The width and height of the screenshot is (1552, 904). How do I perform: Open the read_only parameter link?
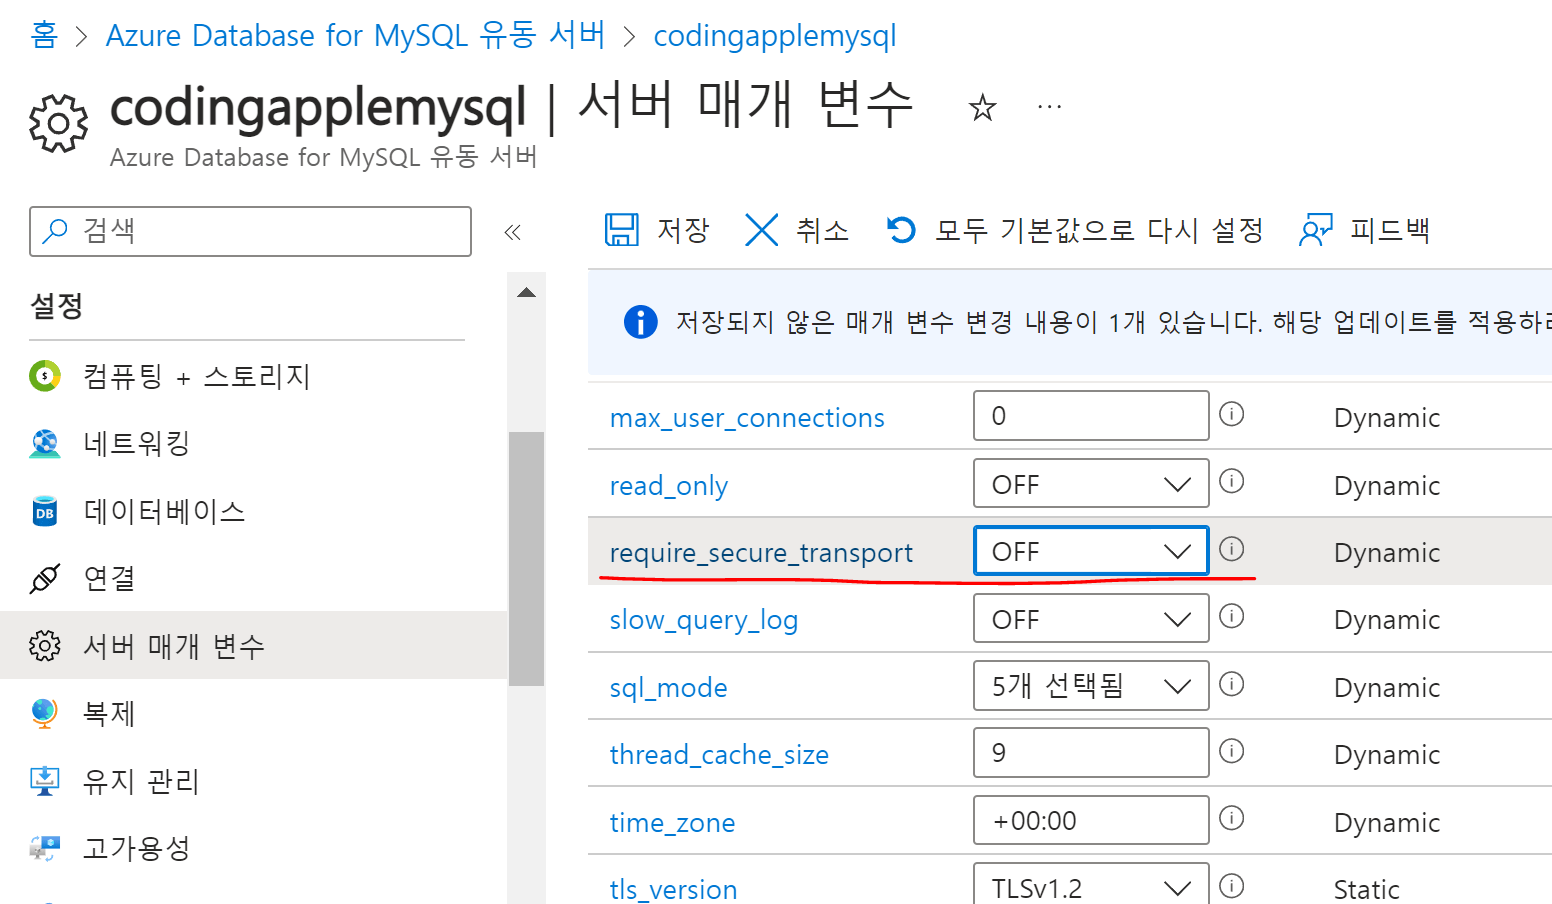pos(669,486)
